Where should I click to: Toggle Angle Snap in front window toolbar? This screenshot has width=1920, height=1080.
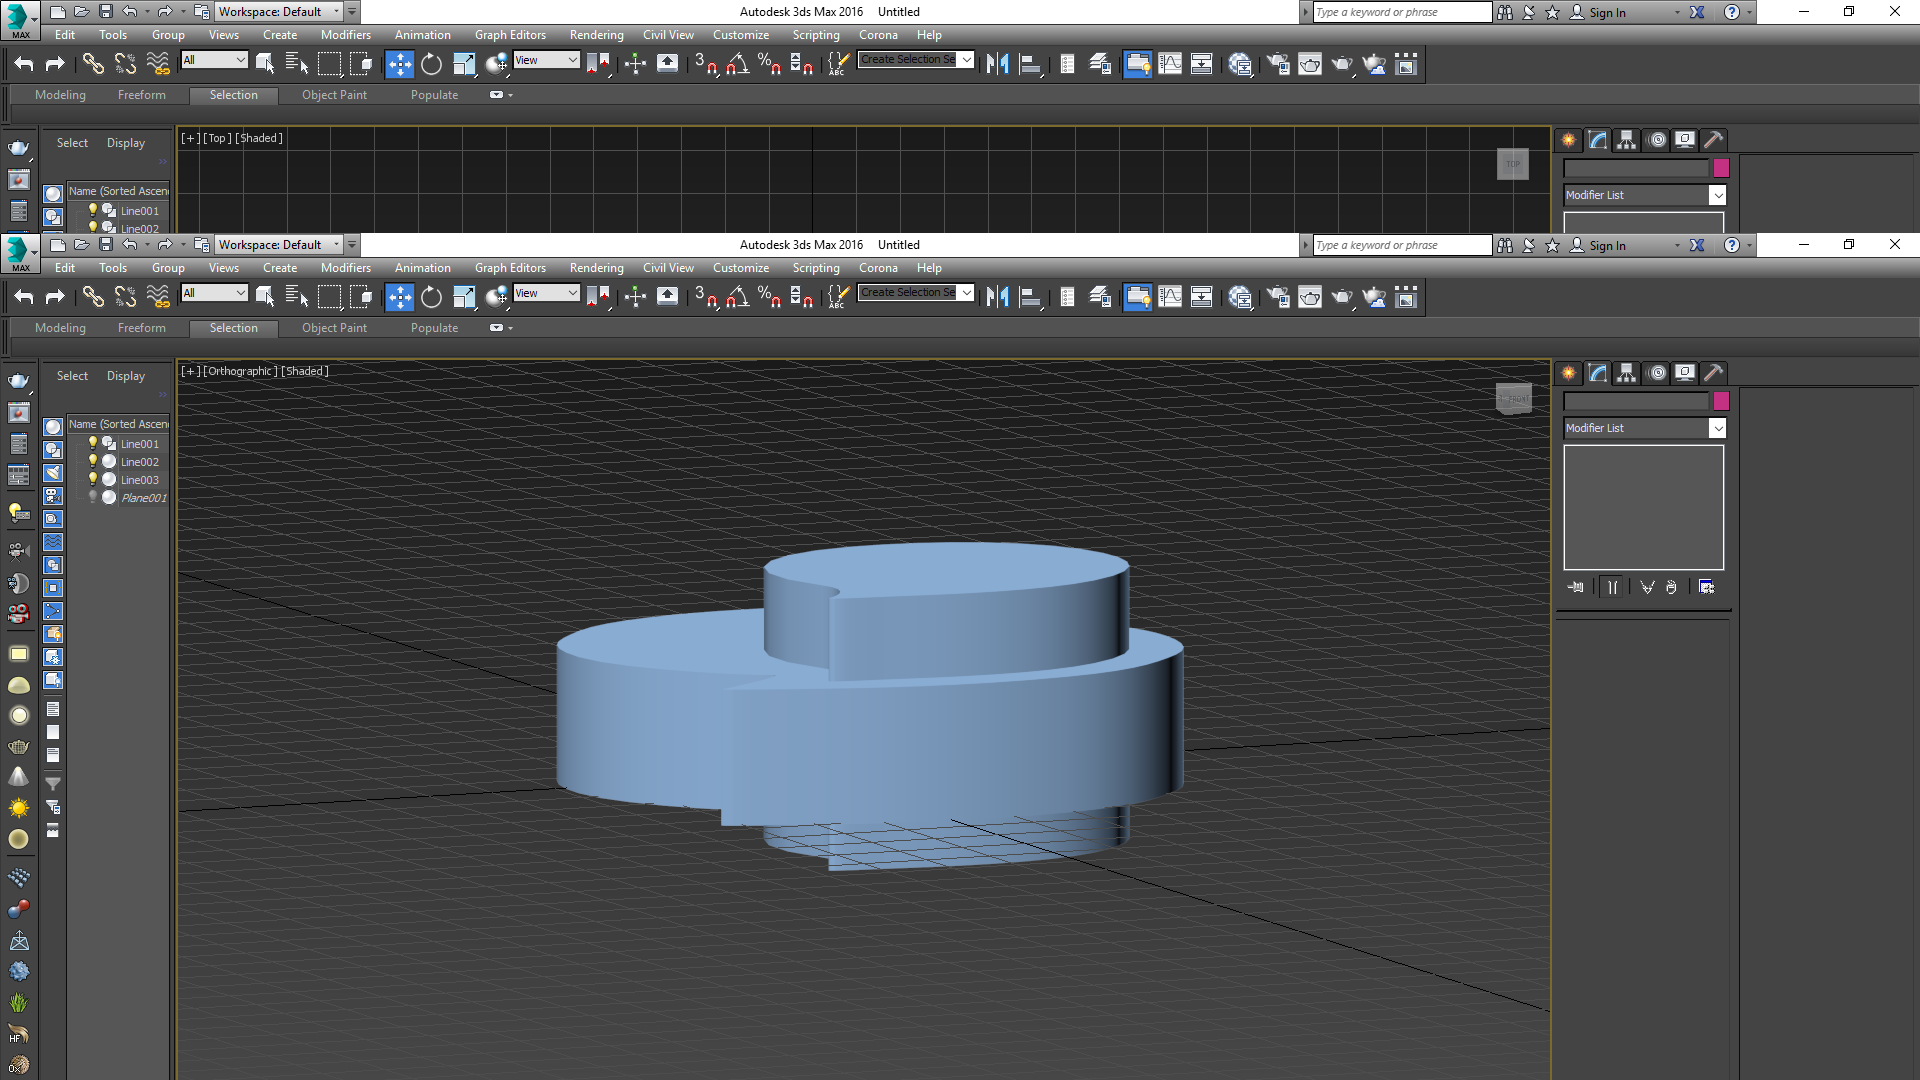738,297
